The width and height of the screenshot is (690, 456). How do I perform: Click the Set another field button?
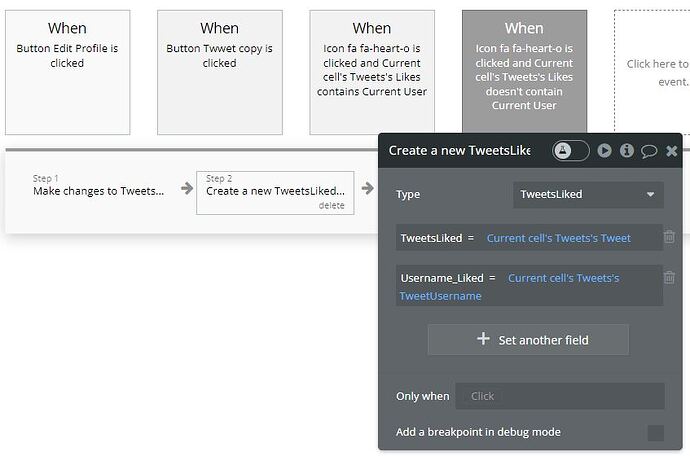[528, 340]
